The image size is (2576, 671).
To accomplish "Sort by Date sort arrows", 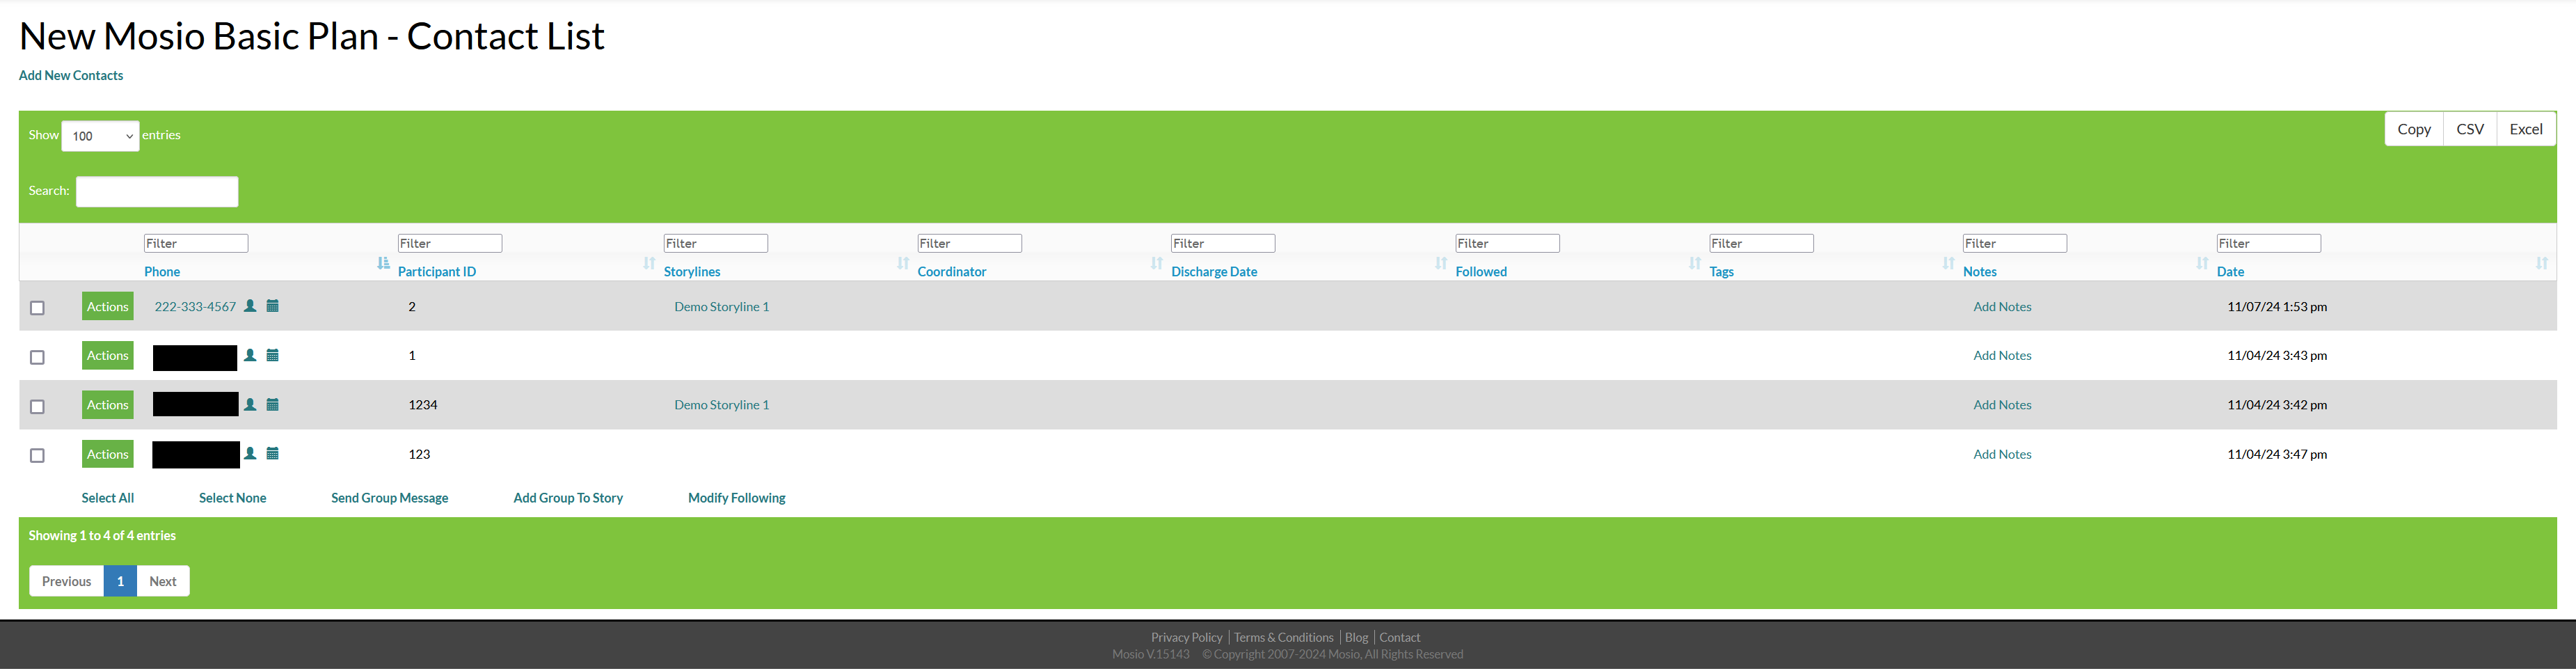I will (x=2541, y=264).
